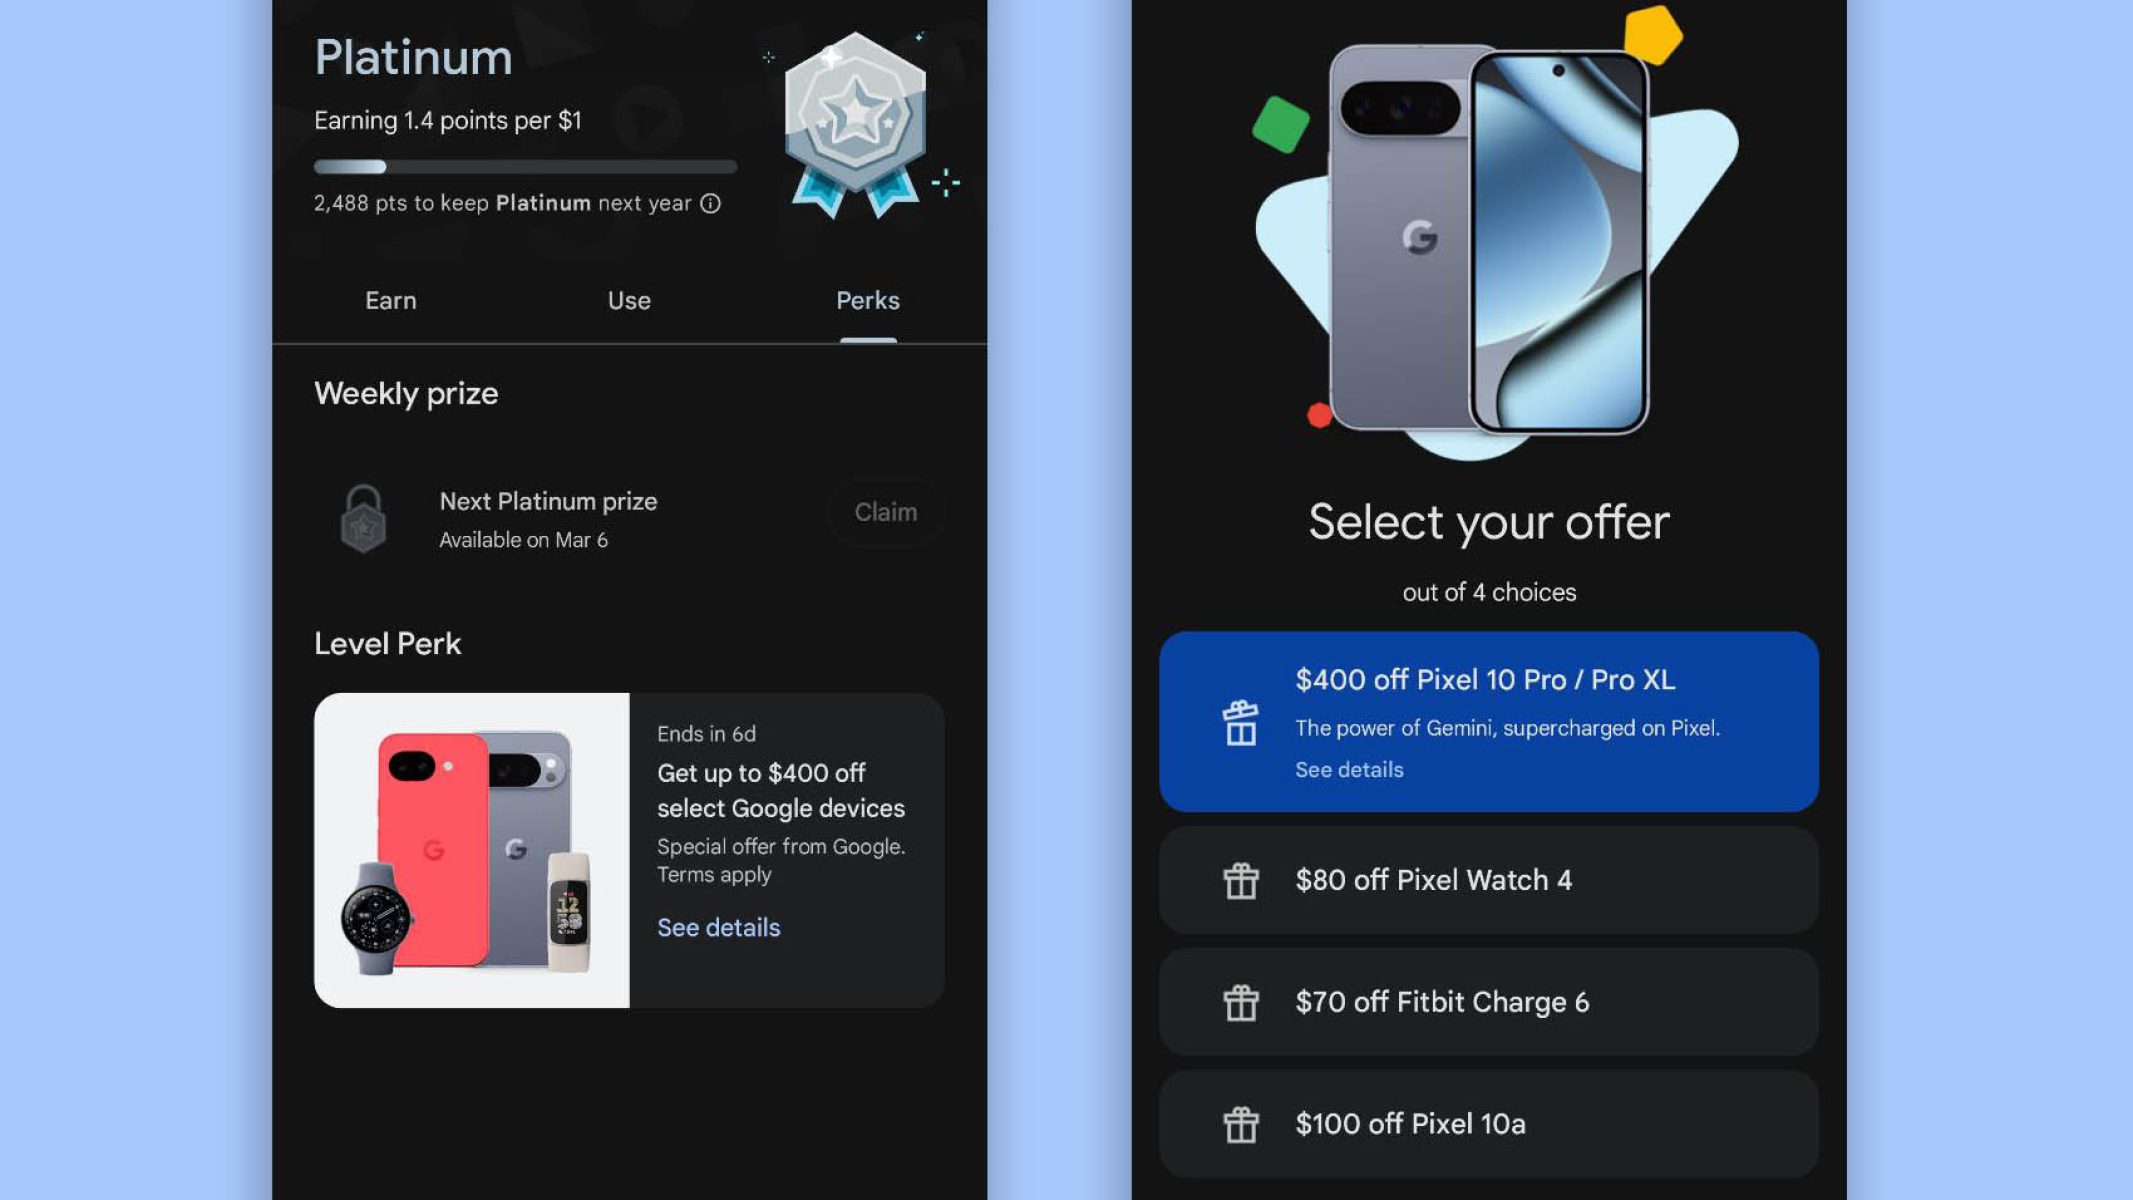The height and width of the screenshot is (1200, 2133).
Task: Click gift icon next to Pixel 10a
Action: tap(1240, 1125)
